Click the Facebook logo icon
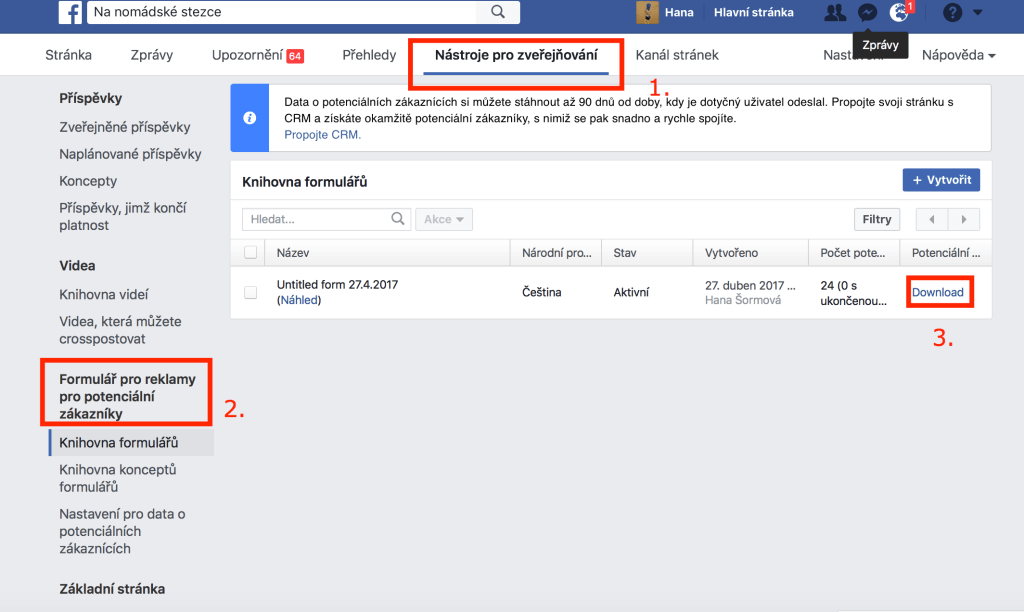 68,12
